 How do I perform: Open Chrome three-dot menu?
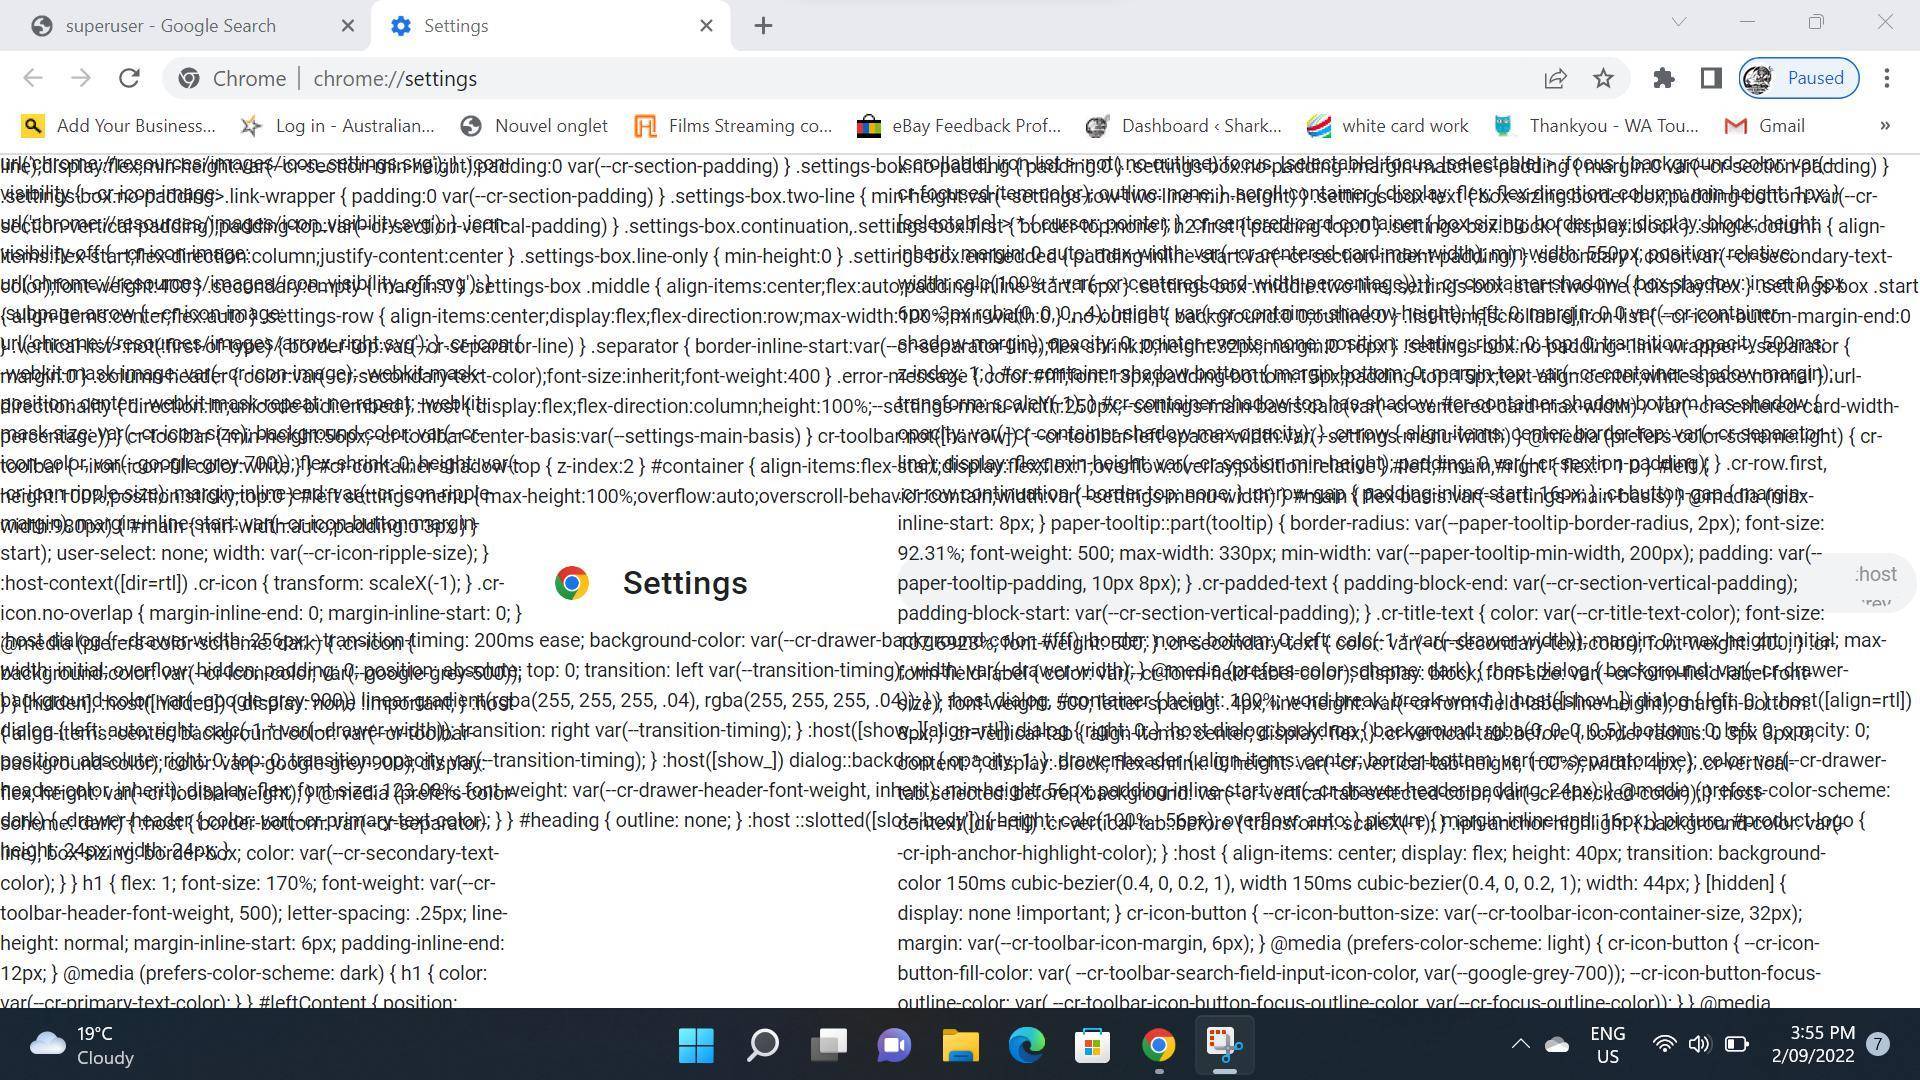pyautogui.click(x=1886, y=78)
